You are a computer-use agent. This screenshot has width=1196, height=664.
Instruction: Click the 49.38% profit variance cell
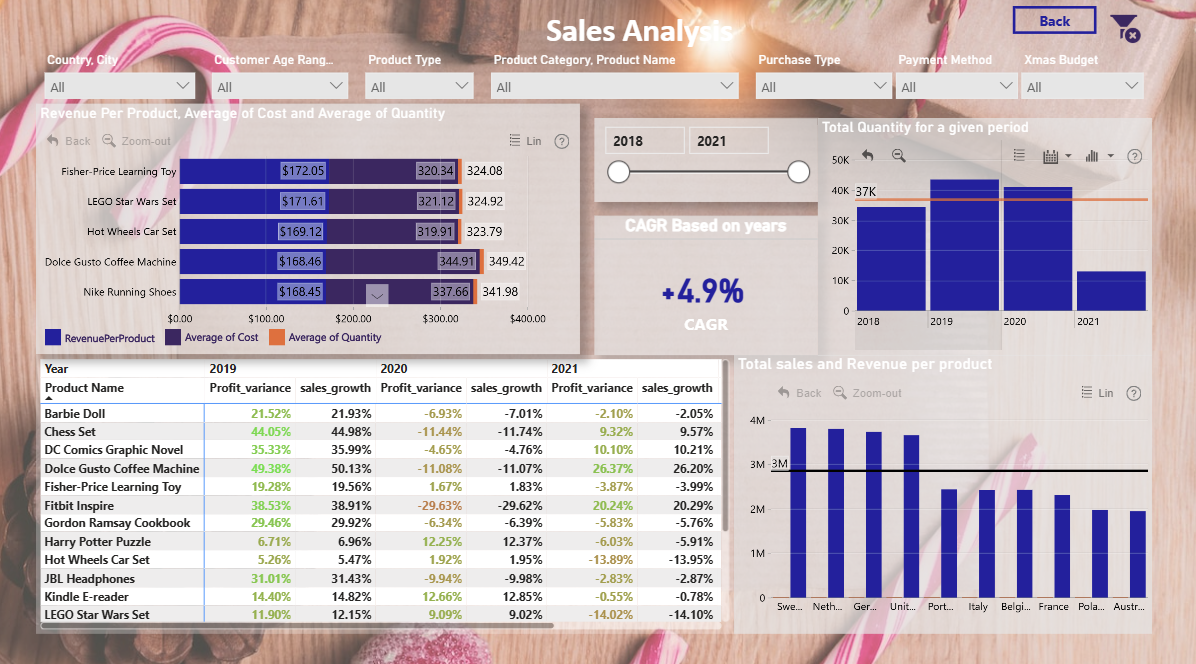[271, 469]
